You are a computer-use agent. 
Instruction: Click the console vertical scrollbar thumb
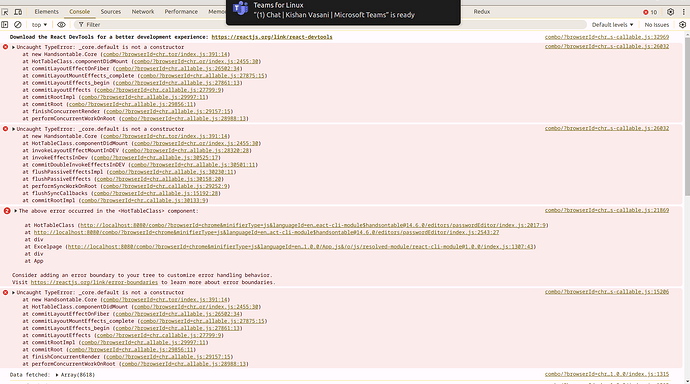[687, 117]
